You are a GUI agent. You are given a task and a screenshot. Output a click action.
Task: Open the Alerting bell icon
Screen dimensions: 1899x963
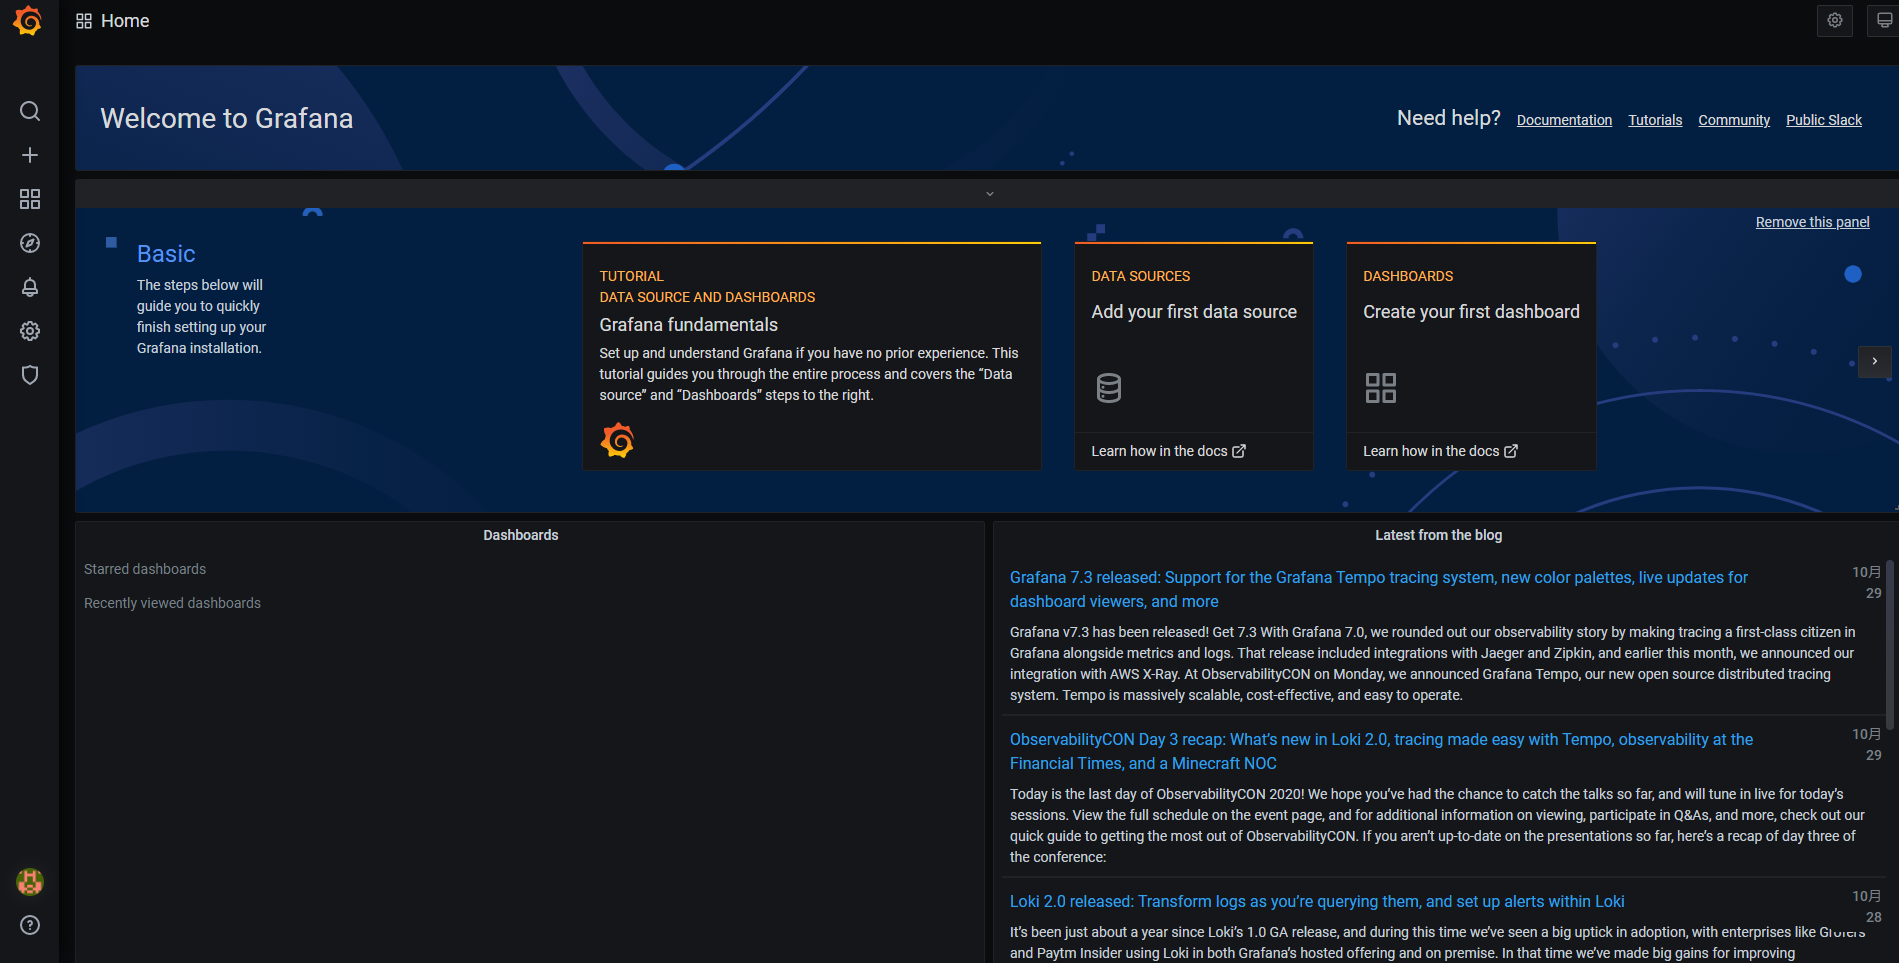(30, 287)
